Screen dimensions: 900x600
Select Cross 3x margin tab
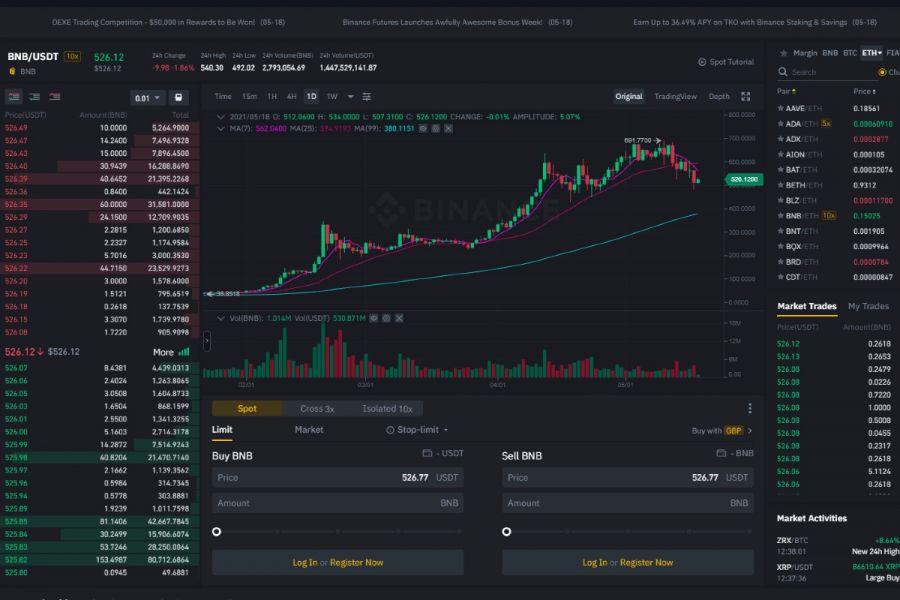(317, 409)
